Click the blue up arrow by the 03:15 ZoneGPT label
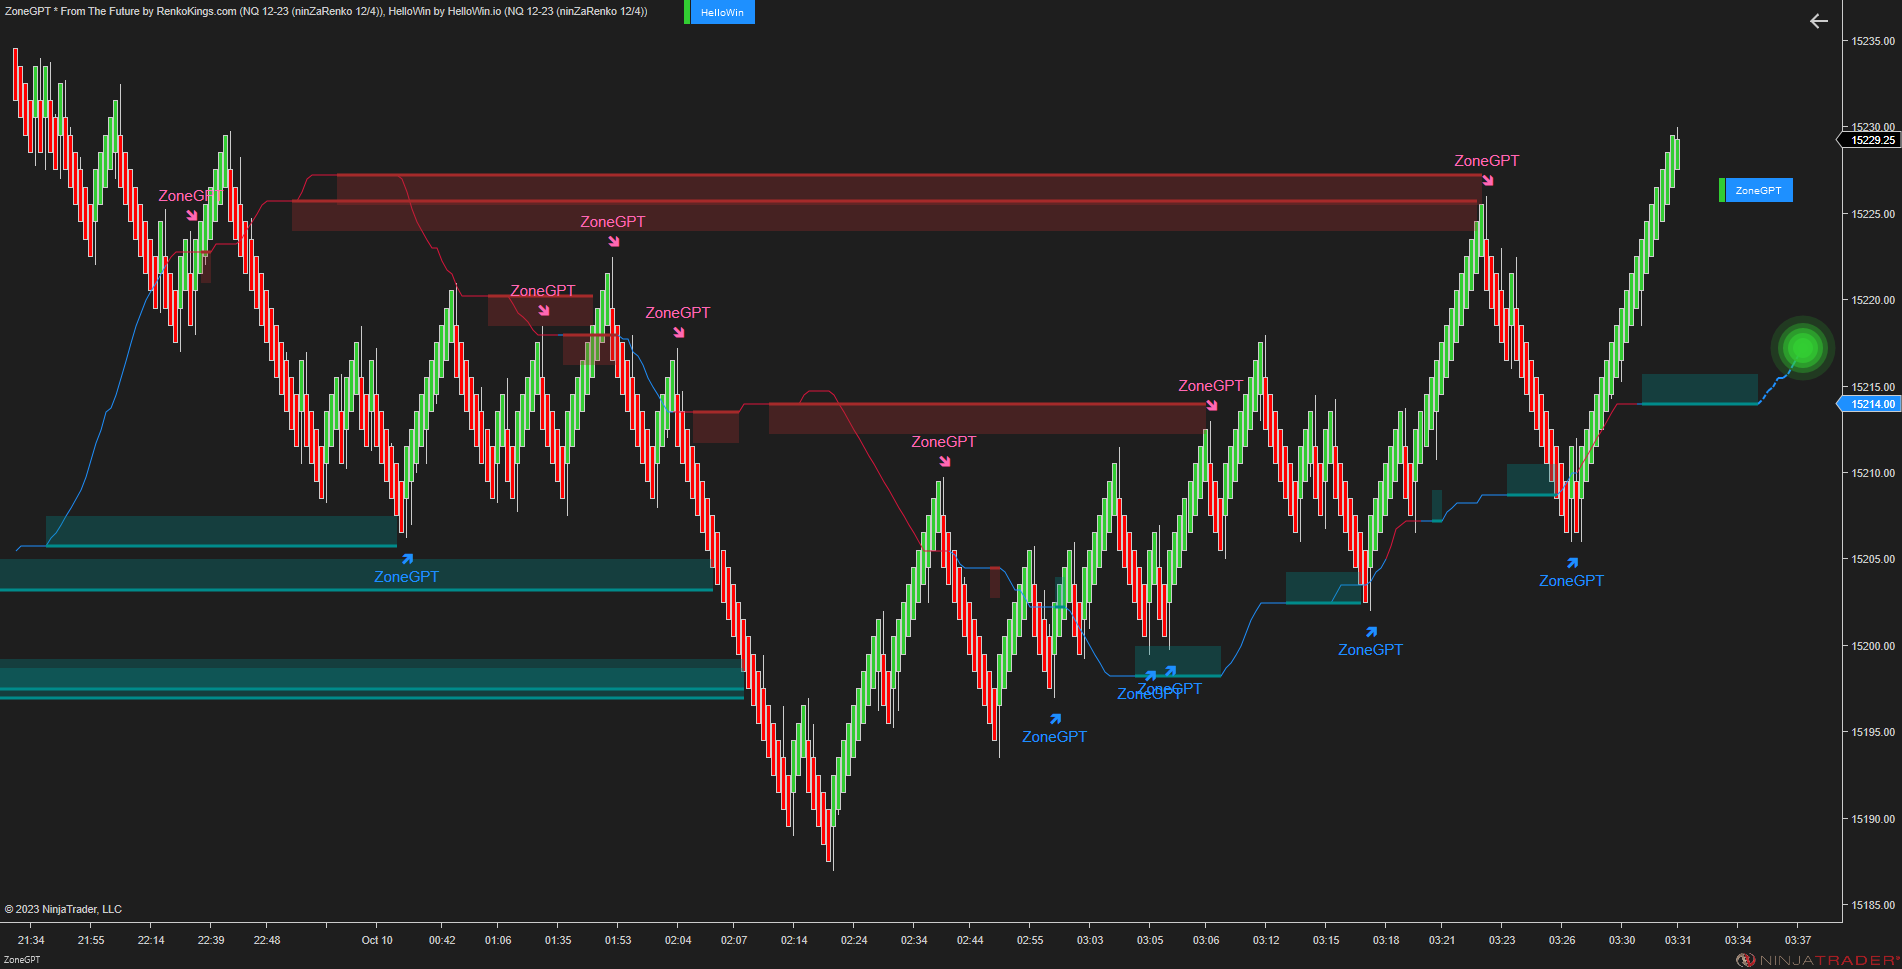This screenshot has height=969, width=1902. (1372, 630)
